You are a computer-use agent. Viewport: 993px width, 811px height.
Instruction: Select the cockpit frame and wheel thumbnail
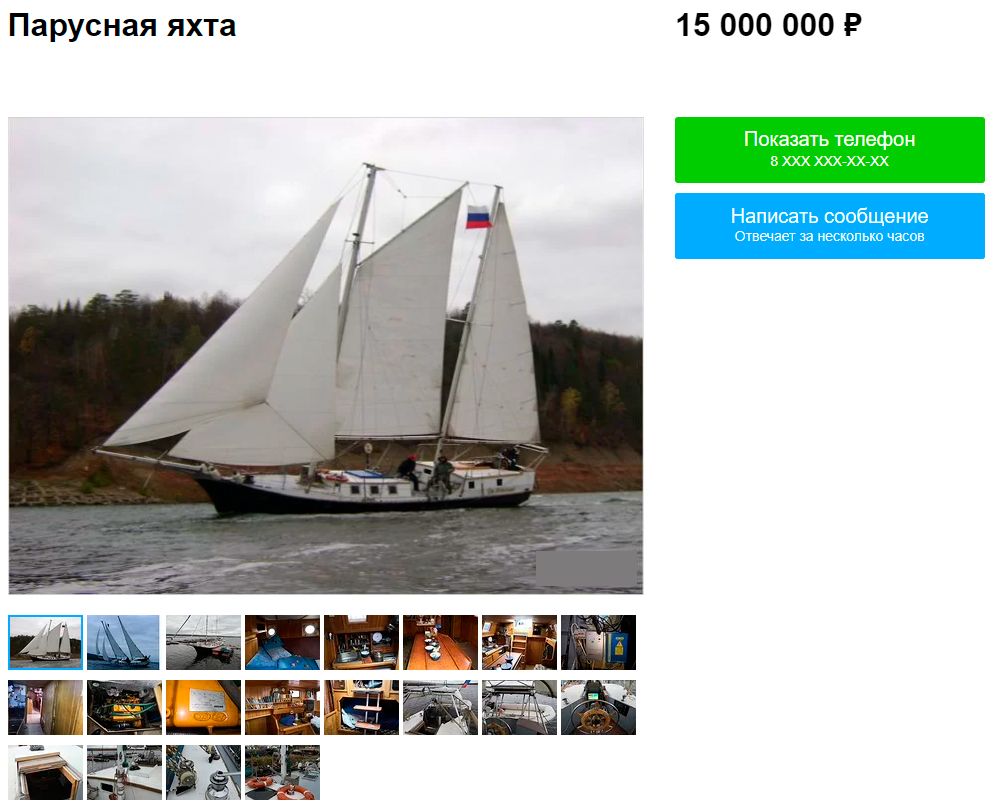519,707
